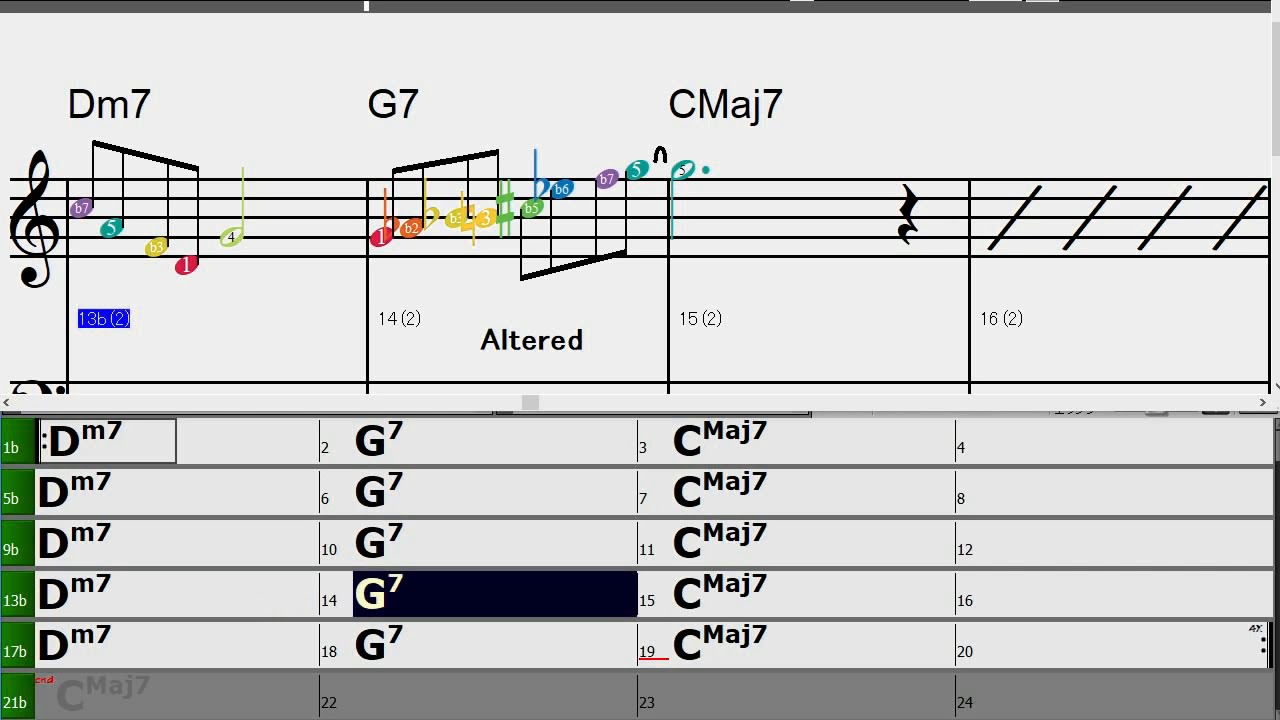Select the CMaj7 chord in bar 15
The image size is (1280, 720).
tap(720, 593)
